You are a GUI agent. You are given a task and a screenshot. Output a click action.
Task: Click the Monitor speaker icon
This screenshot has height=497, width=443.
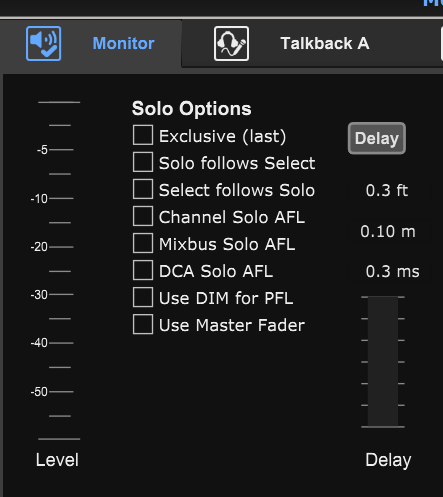point(43,43)
